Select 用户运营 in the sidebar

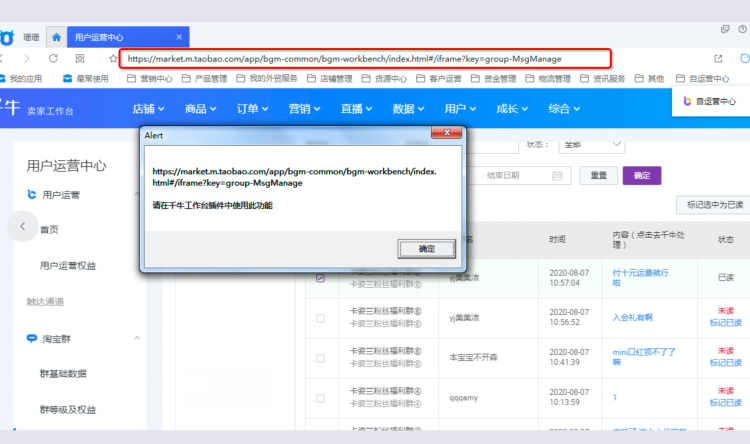[x=61, y=195]
